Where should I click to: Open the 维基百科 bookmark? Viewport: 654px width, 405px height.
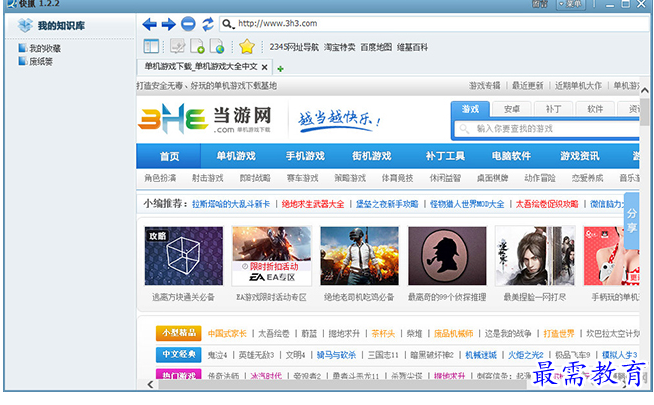click(x=412, y=47)
